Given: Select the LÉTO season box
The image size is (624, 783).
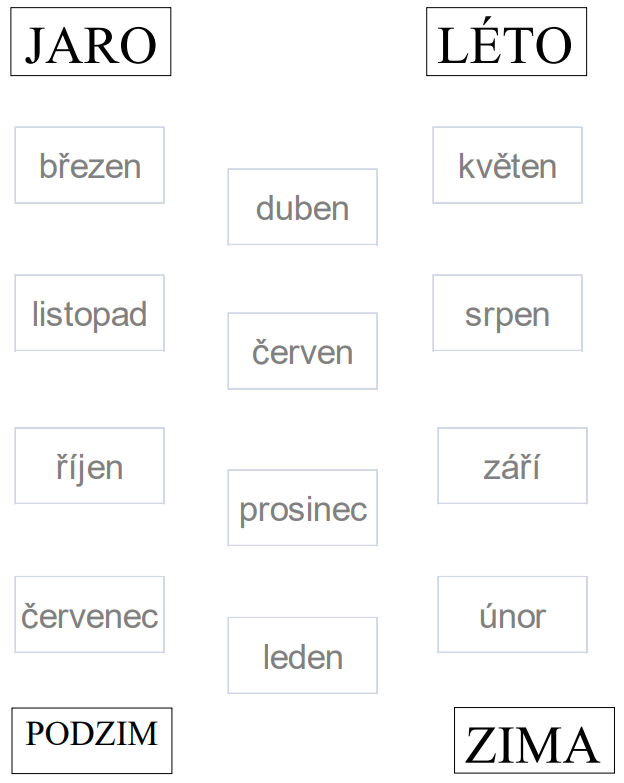Looking at the screenshot, I should (x=506, y=41).
